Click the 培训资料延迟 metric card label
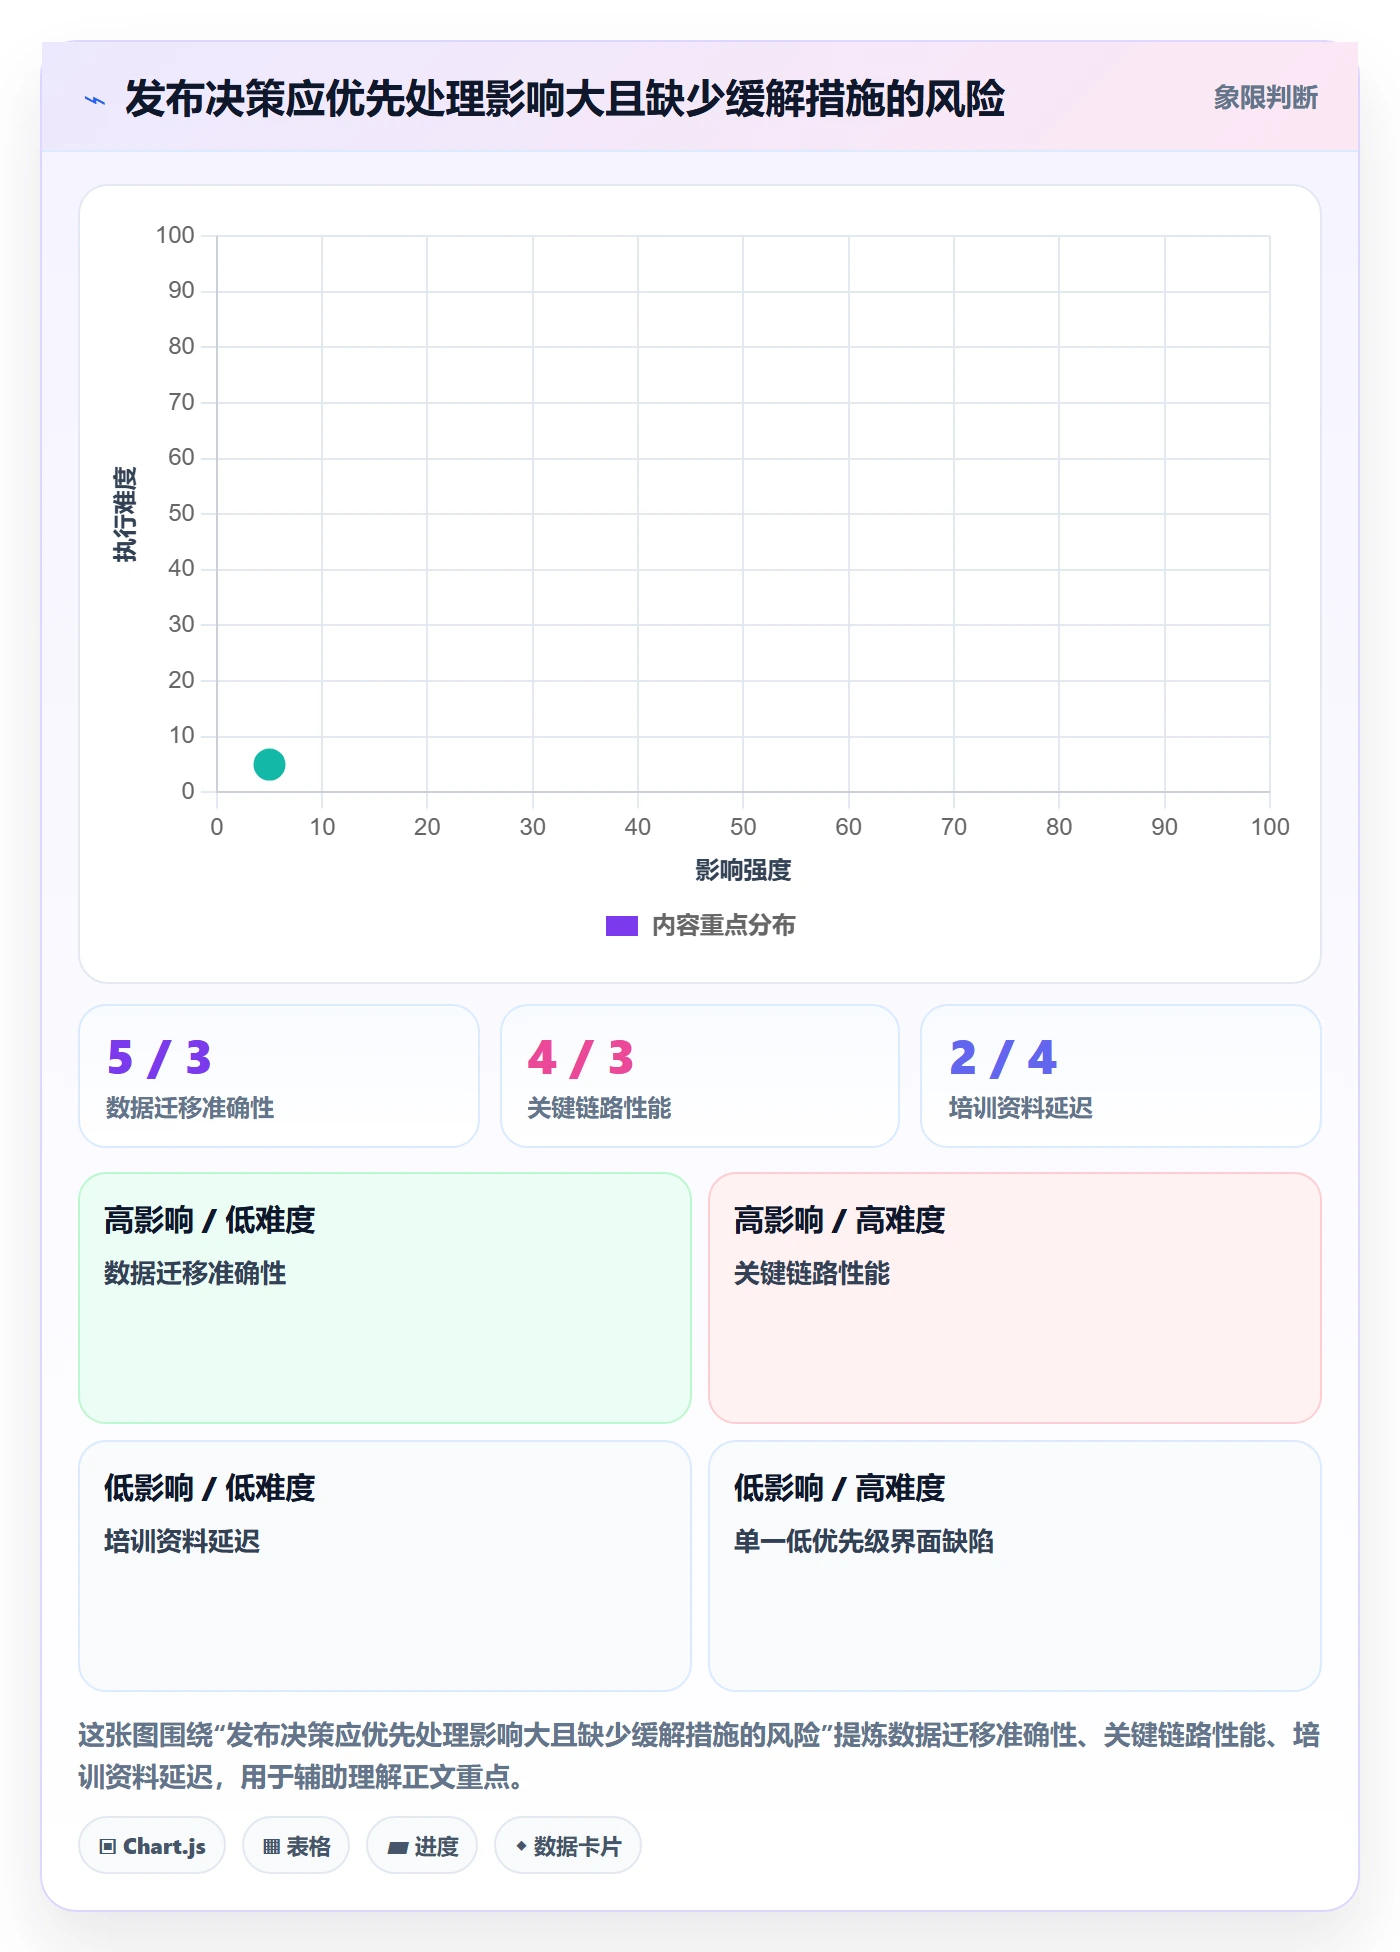 point(1020,1108)
